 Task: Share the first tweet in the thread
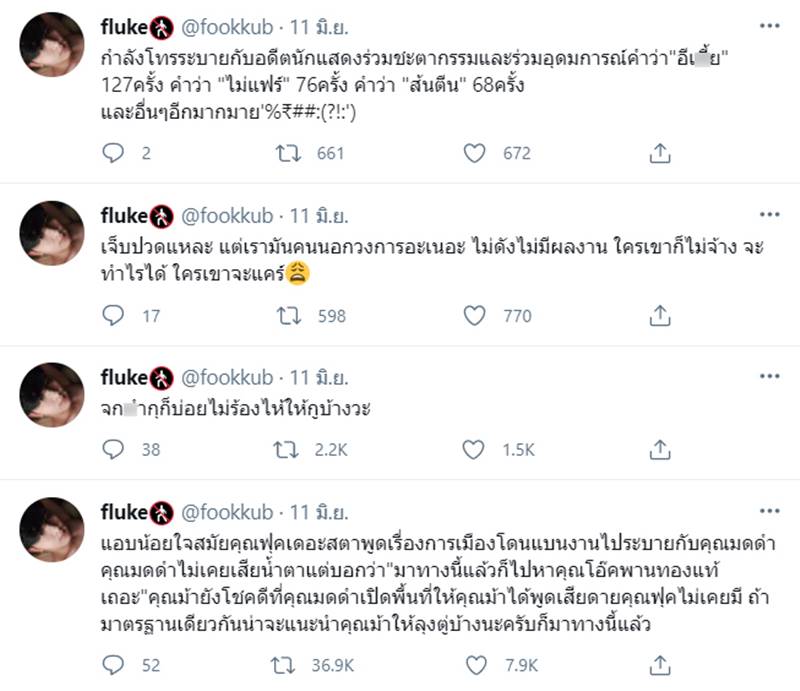coord(659,153)
